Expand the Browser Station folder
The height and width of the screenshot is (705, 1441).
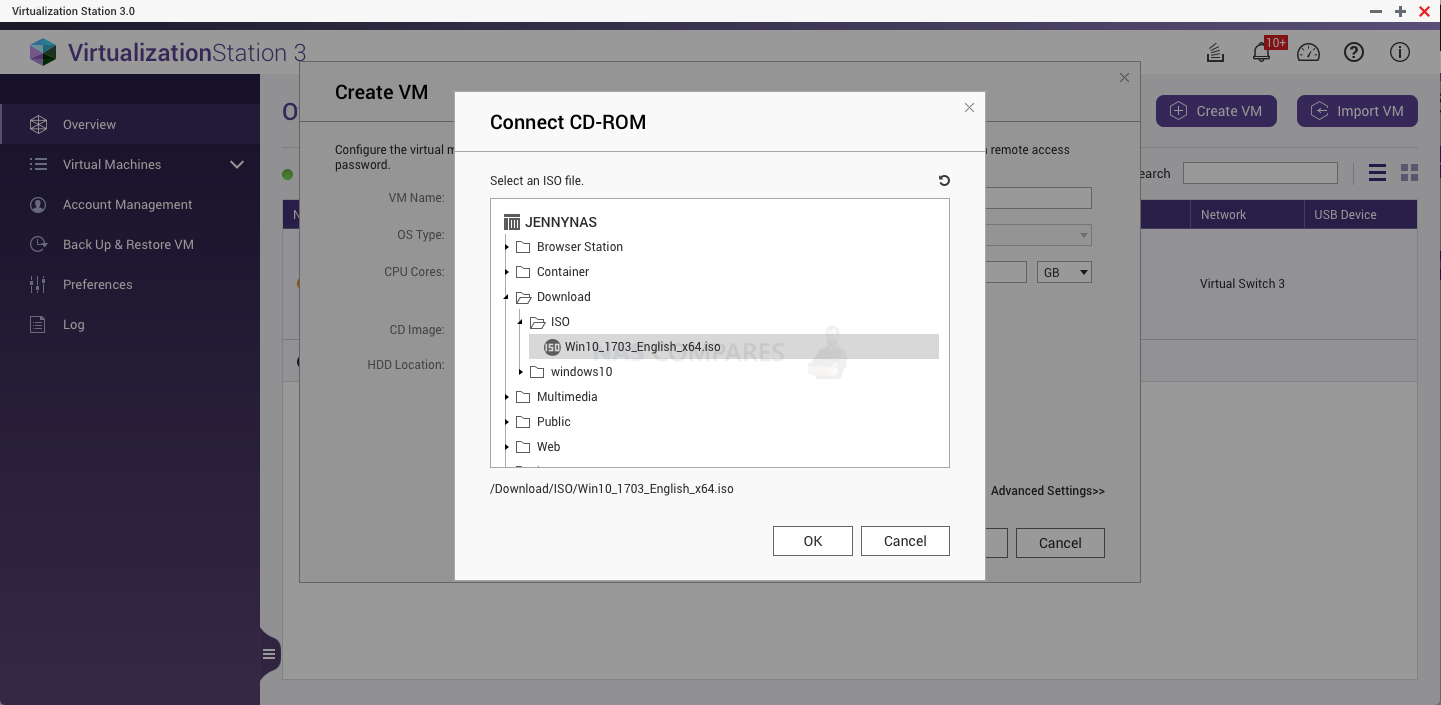[x=507, y=247]
